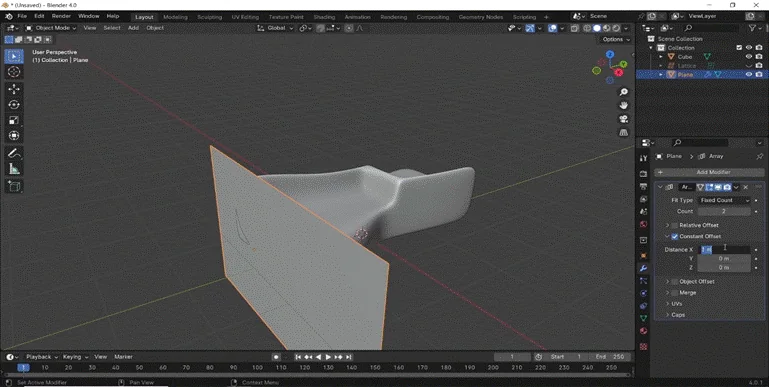This screenshot has height=387, width=769.
Task: Select the Cursor tool in toolbar
Action: 14,72
